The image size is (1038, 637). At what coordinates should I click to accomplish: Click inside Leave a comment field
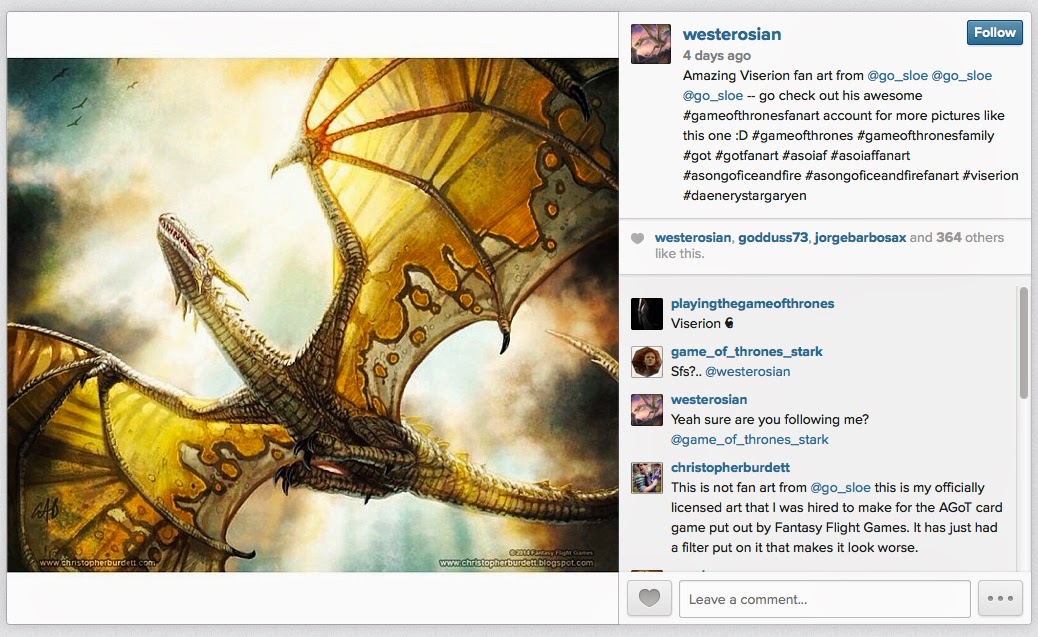[825, 599]
